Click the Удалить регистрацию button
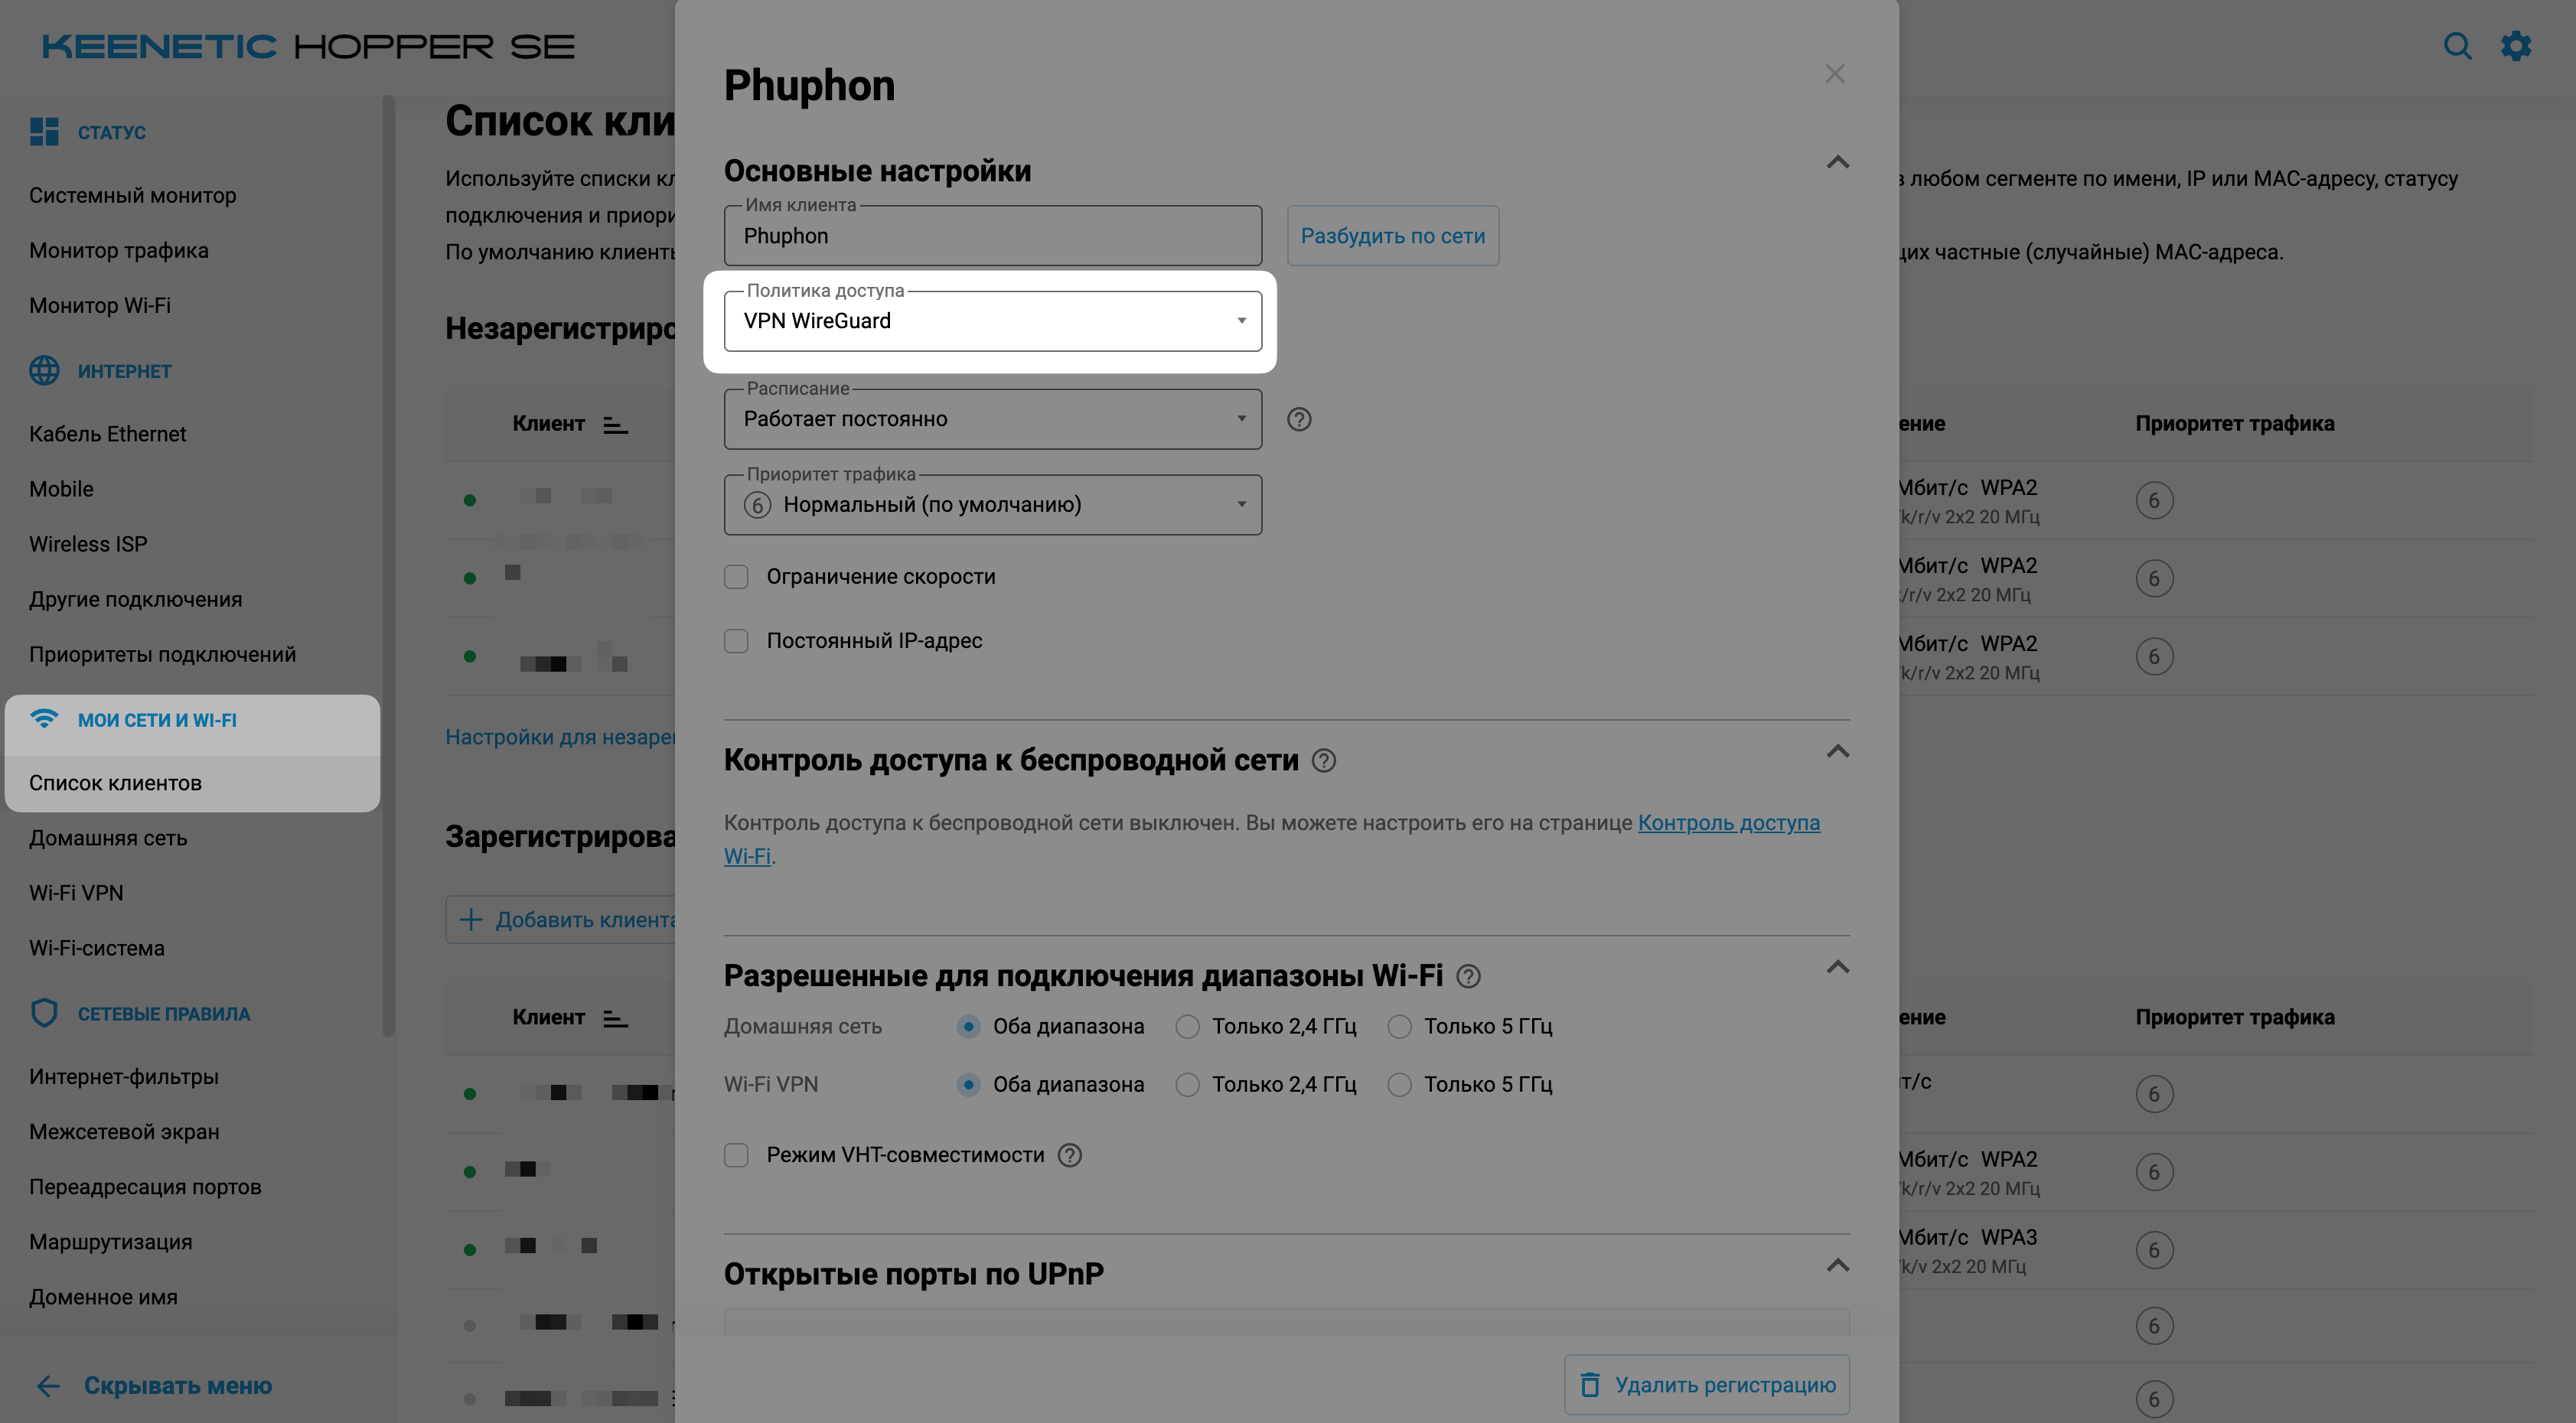The height and width of the screenshot is (1423, 2576). coord(1707,1384)
